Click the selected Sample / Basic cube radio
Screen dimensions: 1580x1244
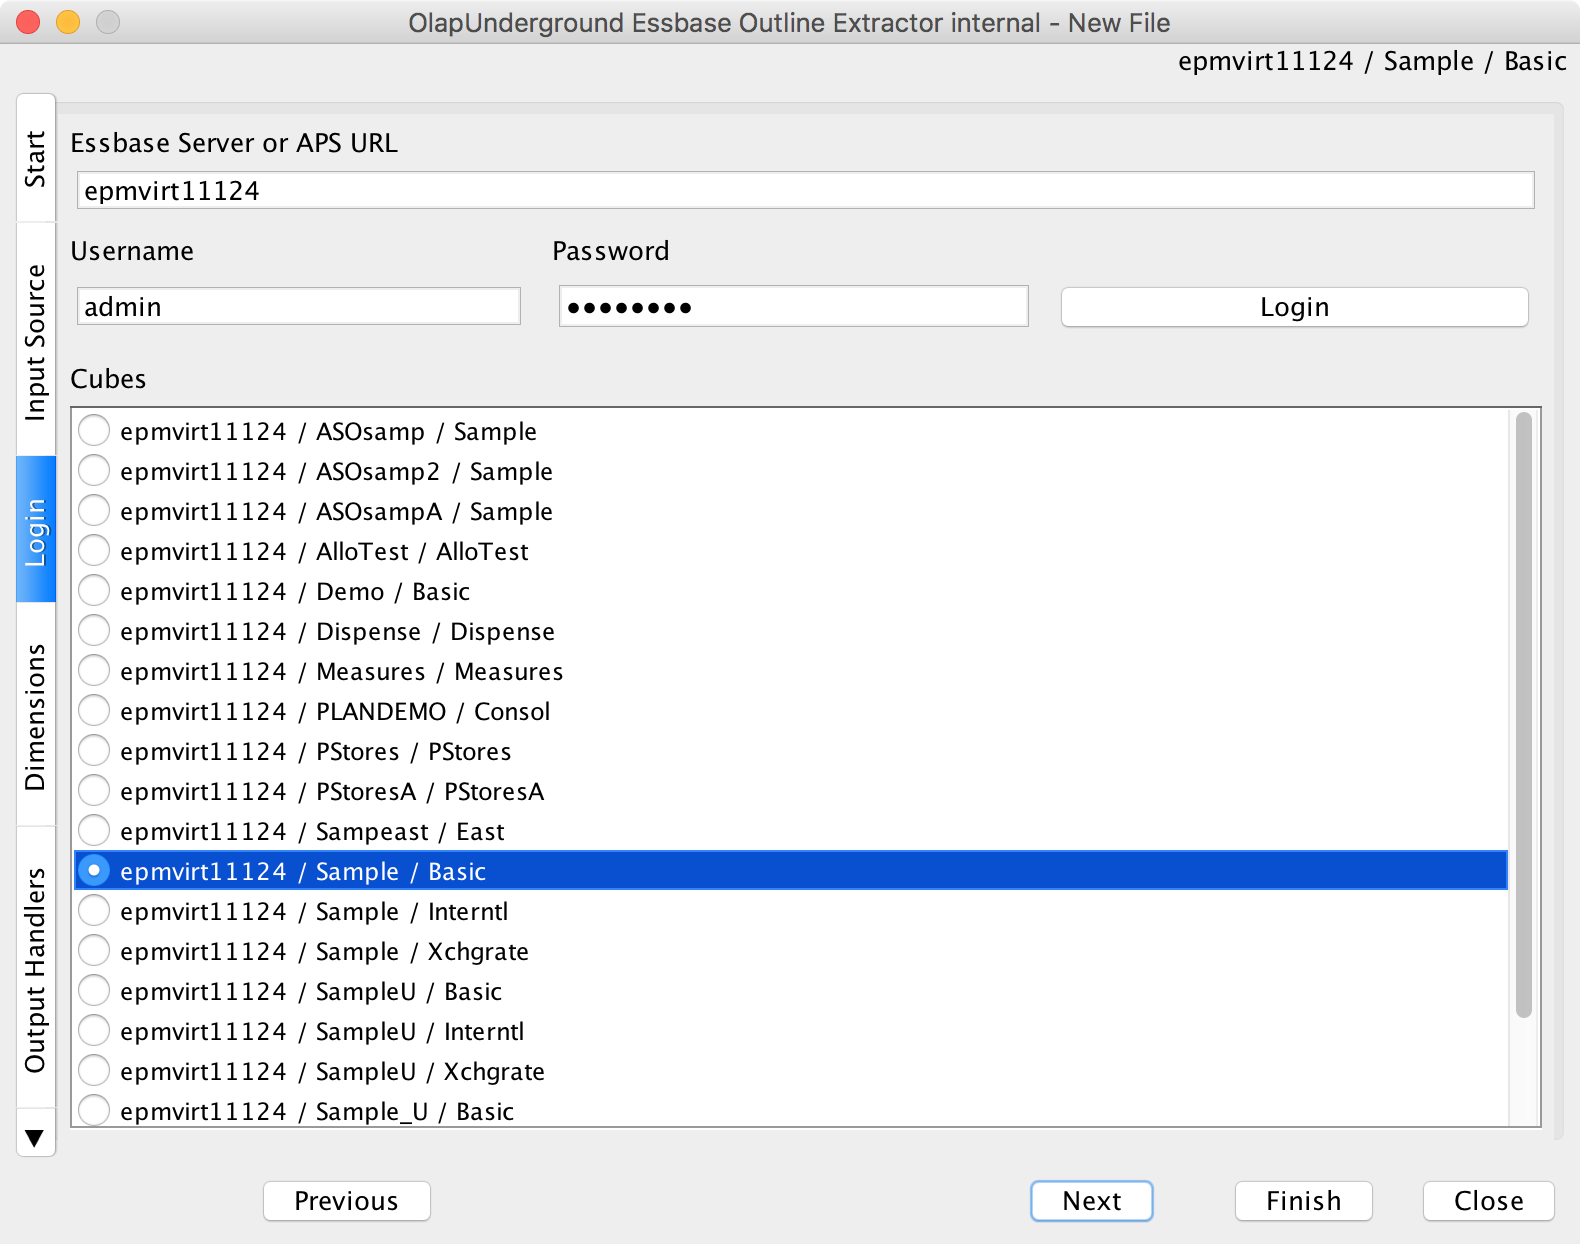click(94, 871)
